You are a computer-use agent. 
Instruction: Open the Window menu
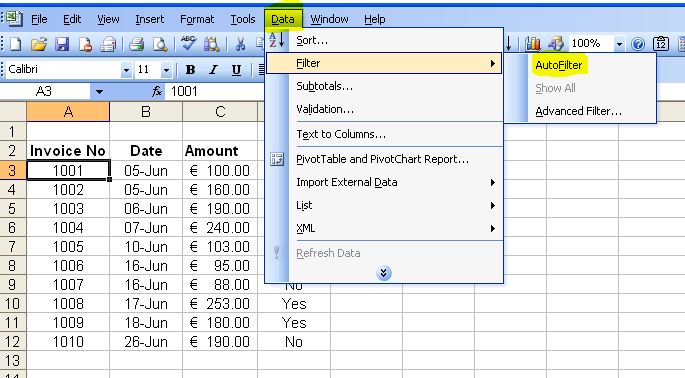(329, 19)
